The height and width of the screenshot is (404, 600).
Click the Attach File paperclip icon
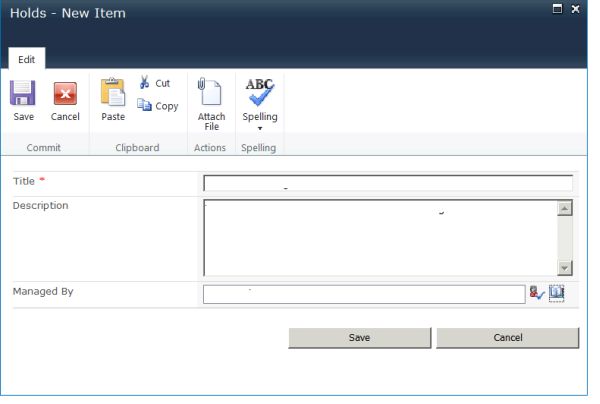tap(209, 91)
